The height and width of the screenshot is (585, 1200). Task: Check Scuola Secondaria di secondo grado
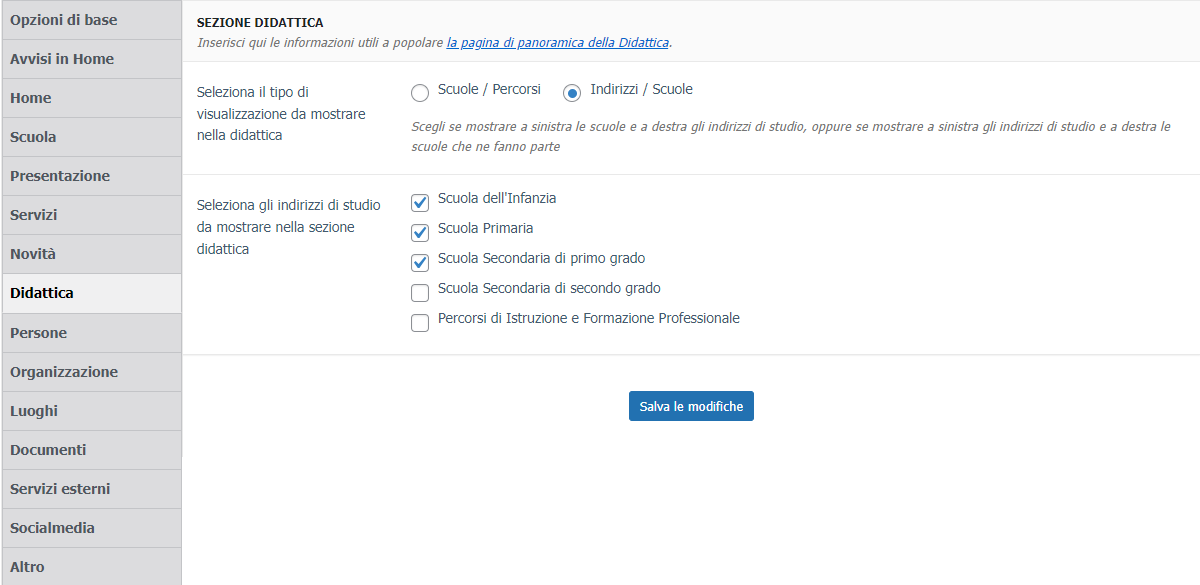coord(420,293)
